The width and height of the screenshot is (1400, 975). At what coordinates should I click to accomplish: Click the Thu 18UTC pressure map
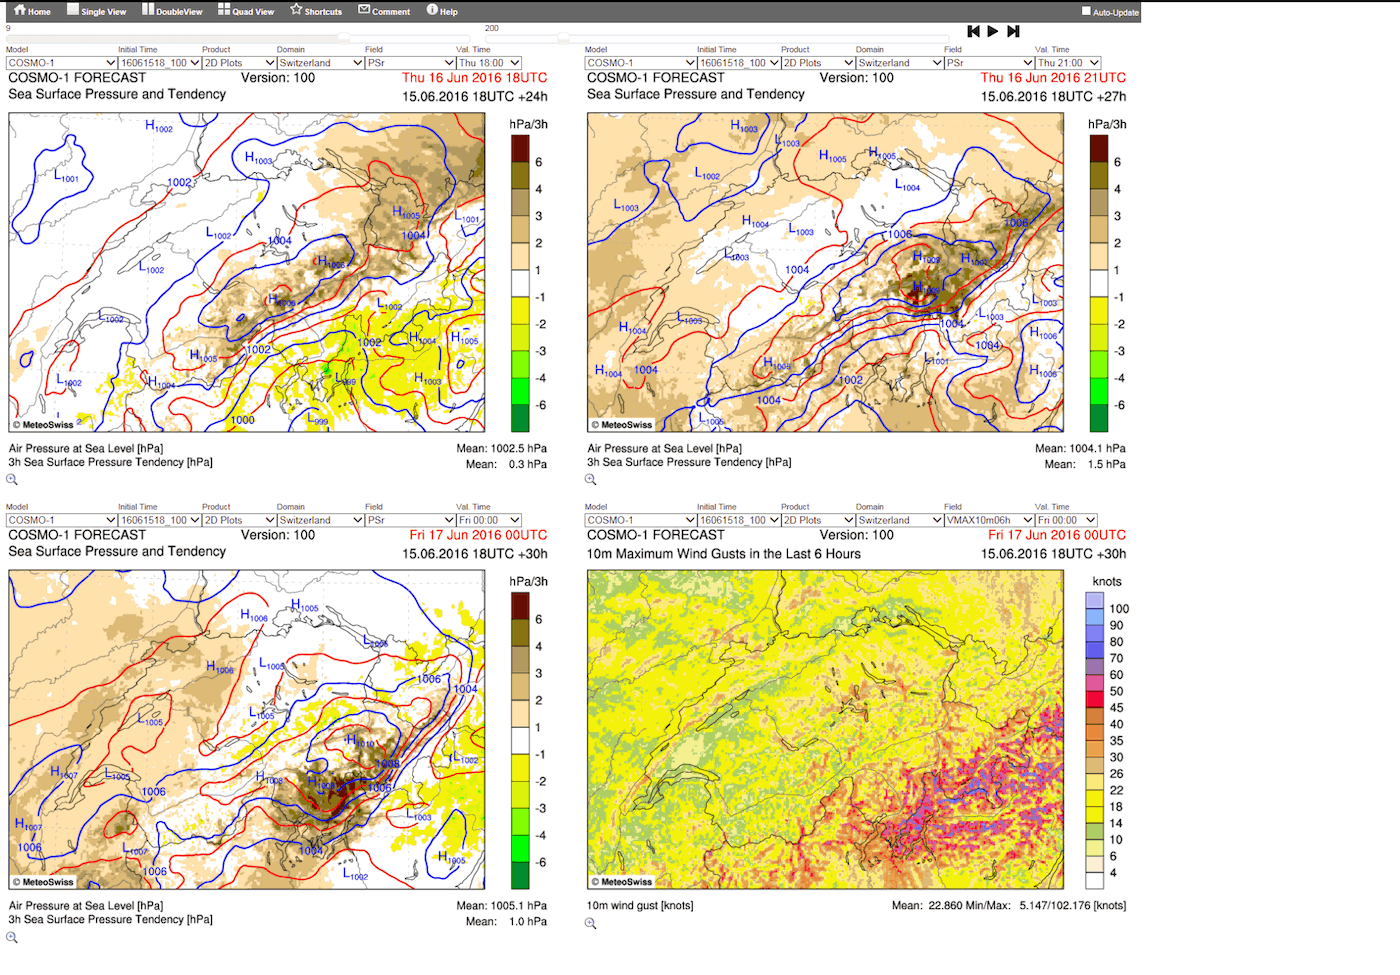[247, 272]
